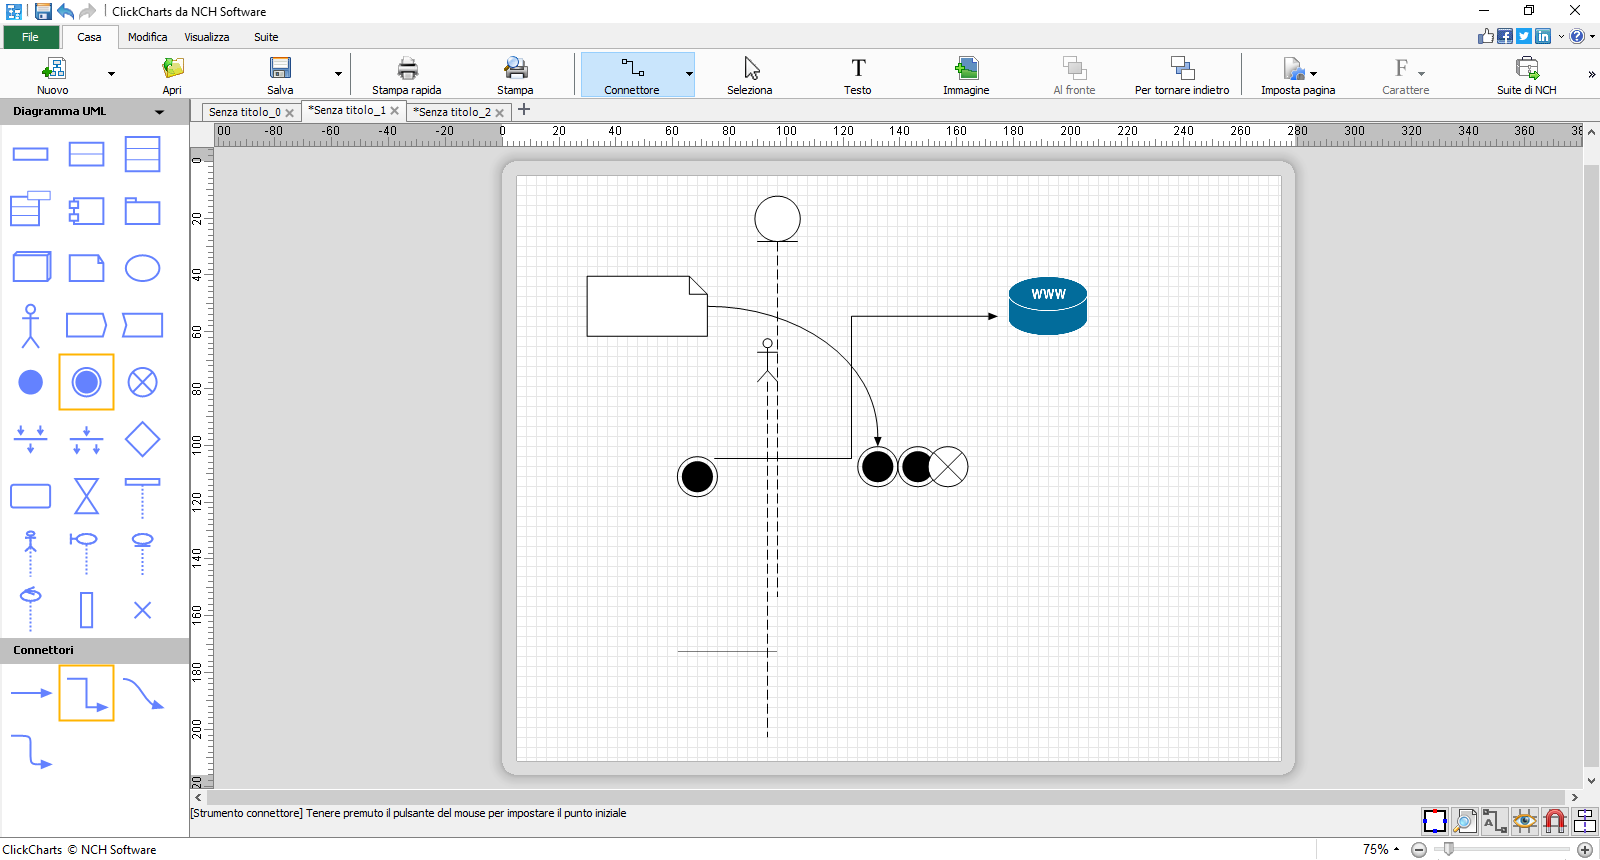Select the hourglass shape in UML palette
The width and height of the screenshot is (1600, 860).
(87, 496)
